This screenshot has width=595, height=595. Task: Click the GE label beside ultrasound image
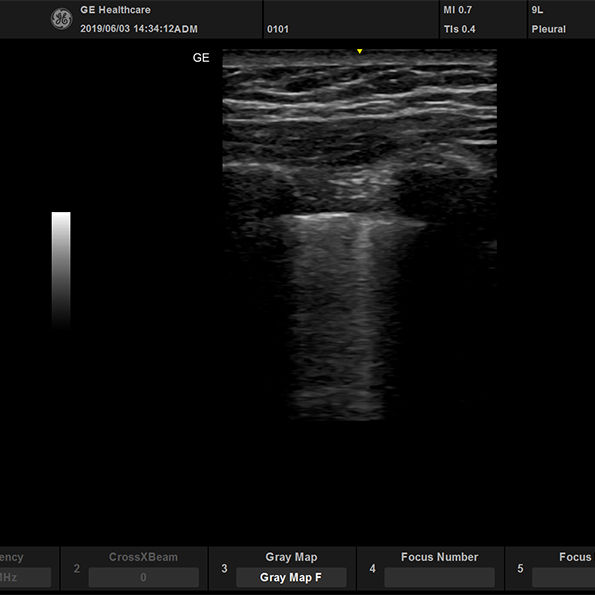click(x=201, y=58)
